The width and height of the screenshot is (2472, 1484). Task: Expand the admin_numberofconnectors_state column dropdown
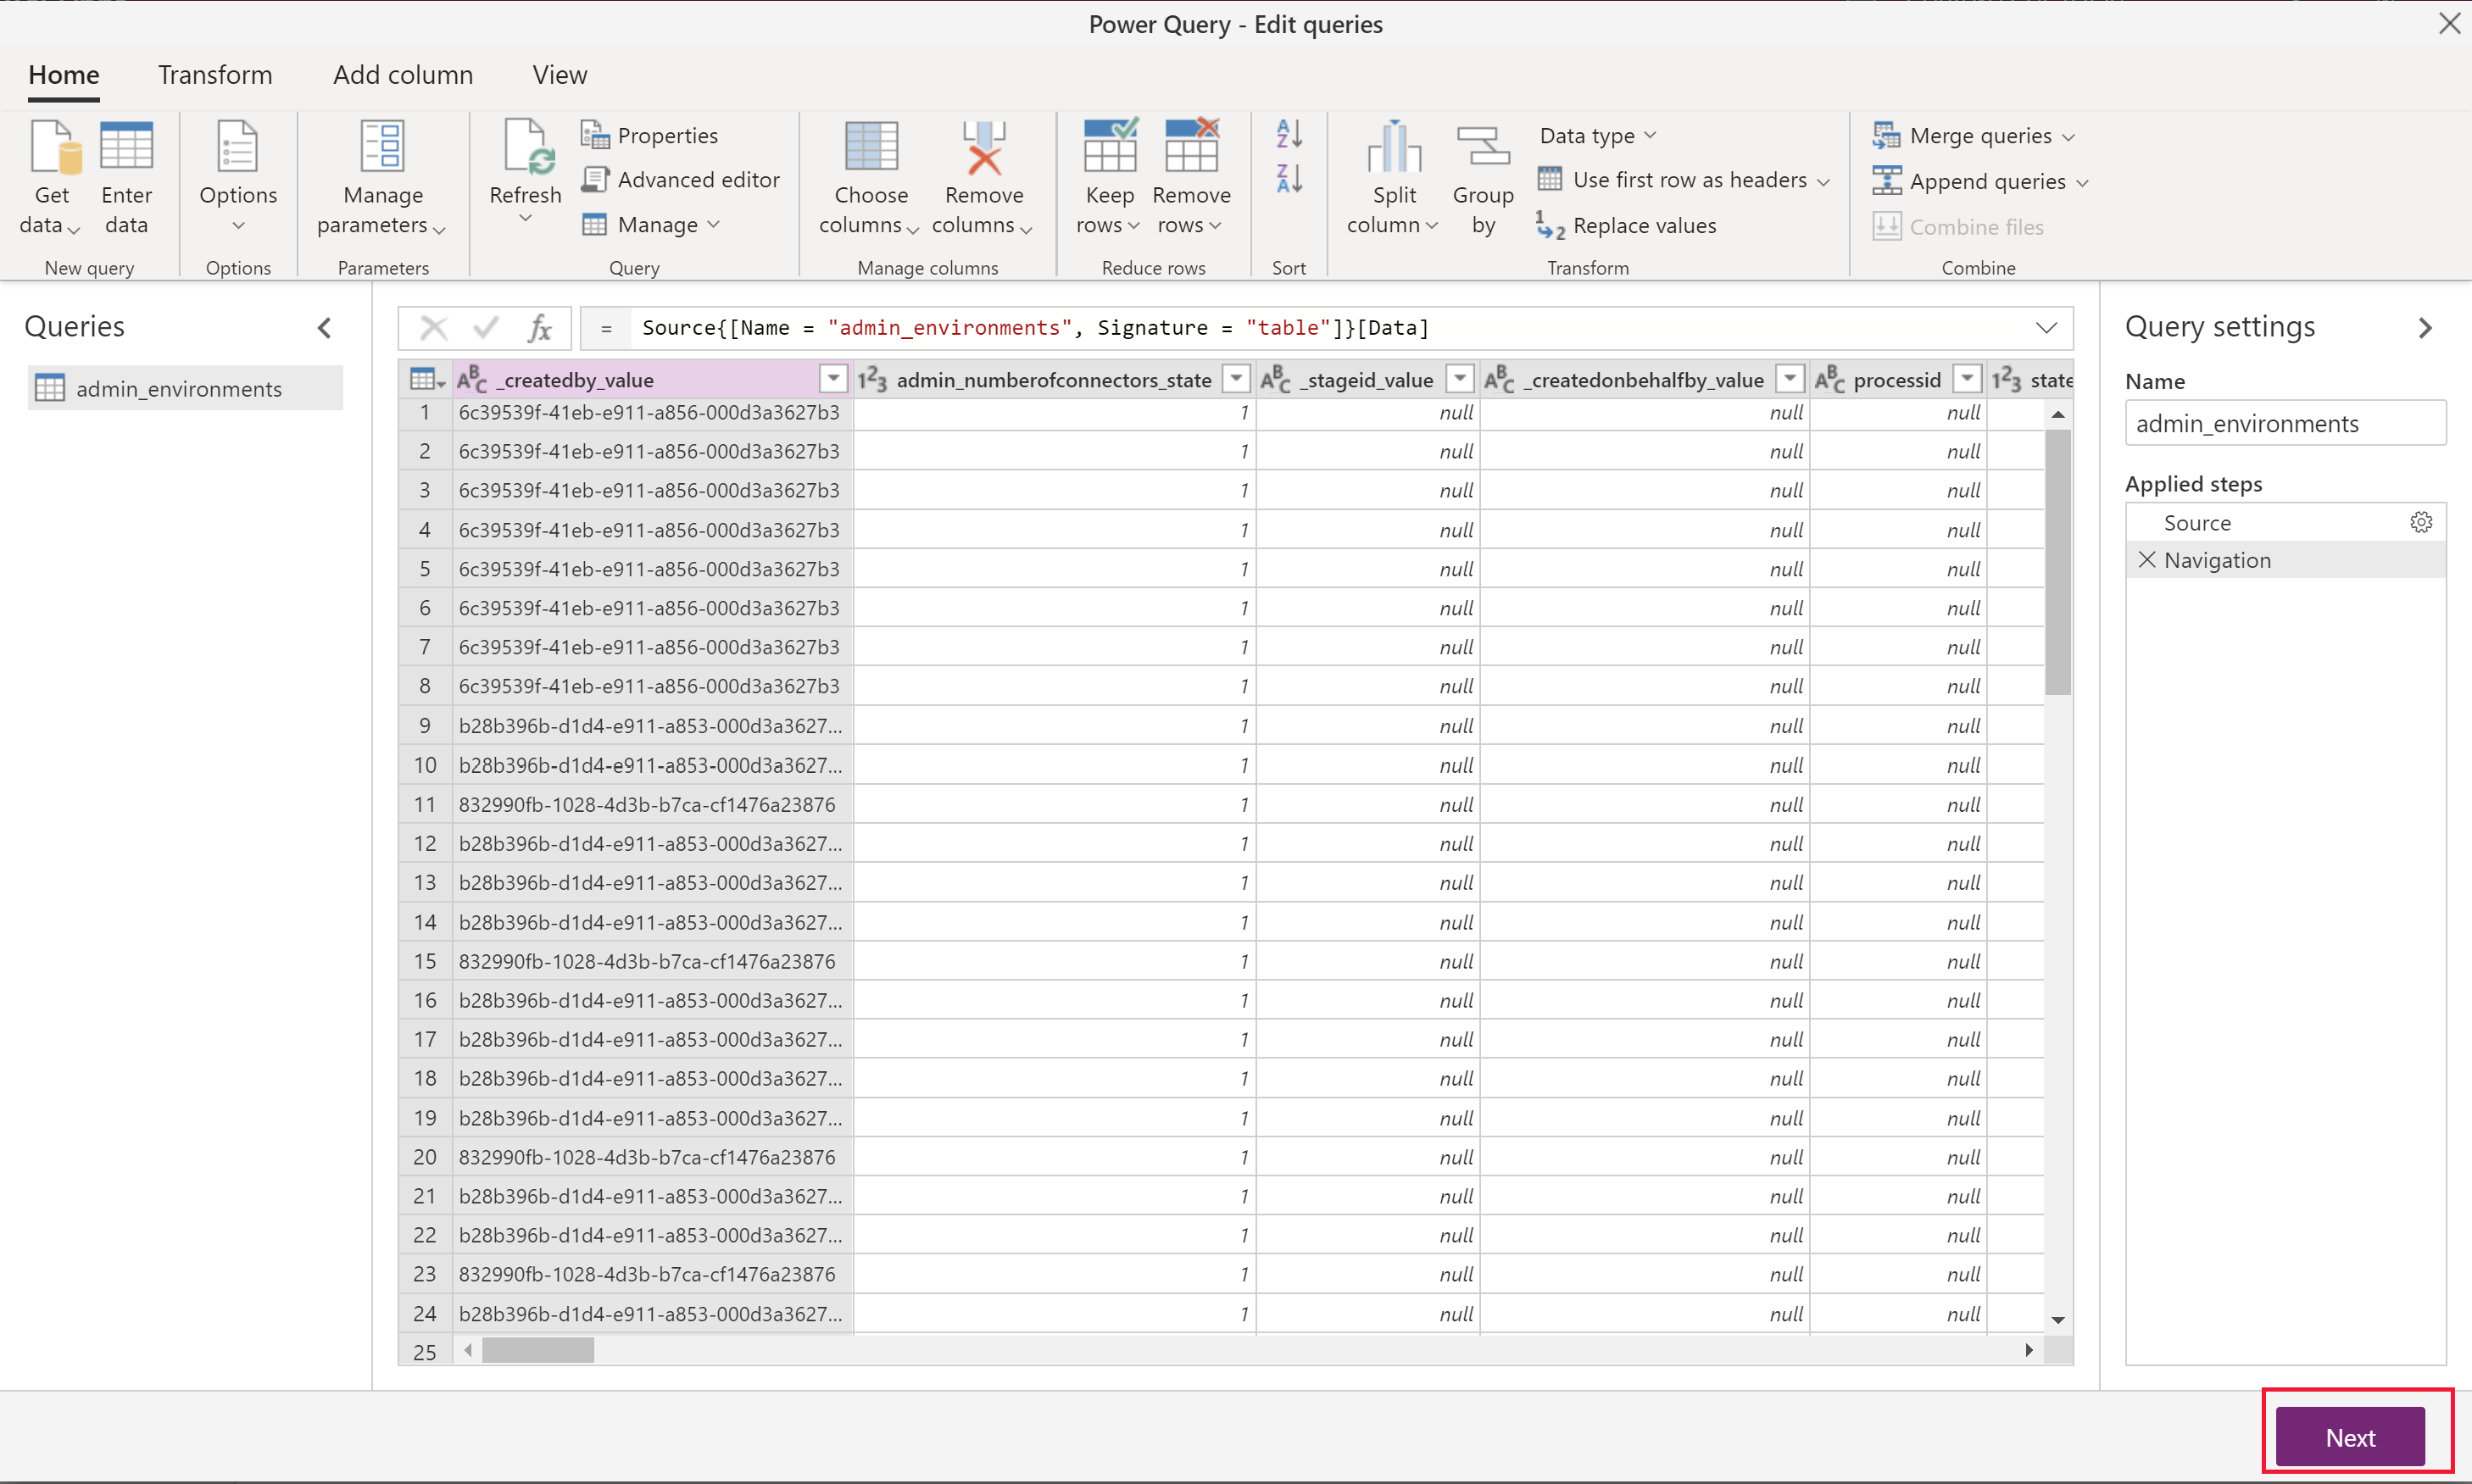click(x=1236, y=380)
